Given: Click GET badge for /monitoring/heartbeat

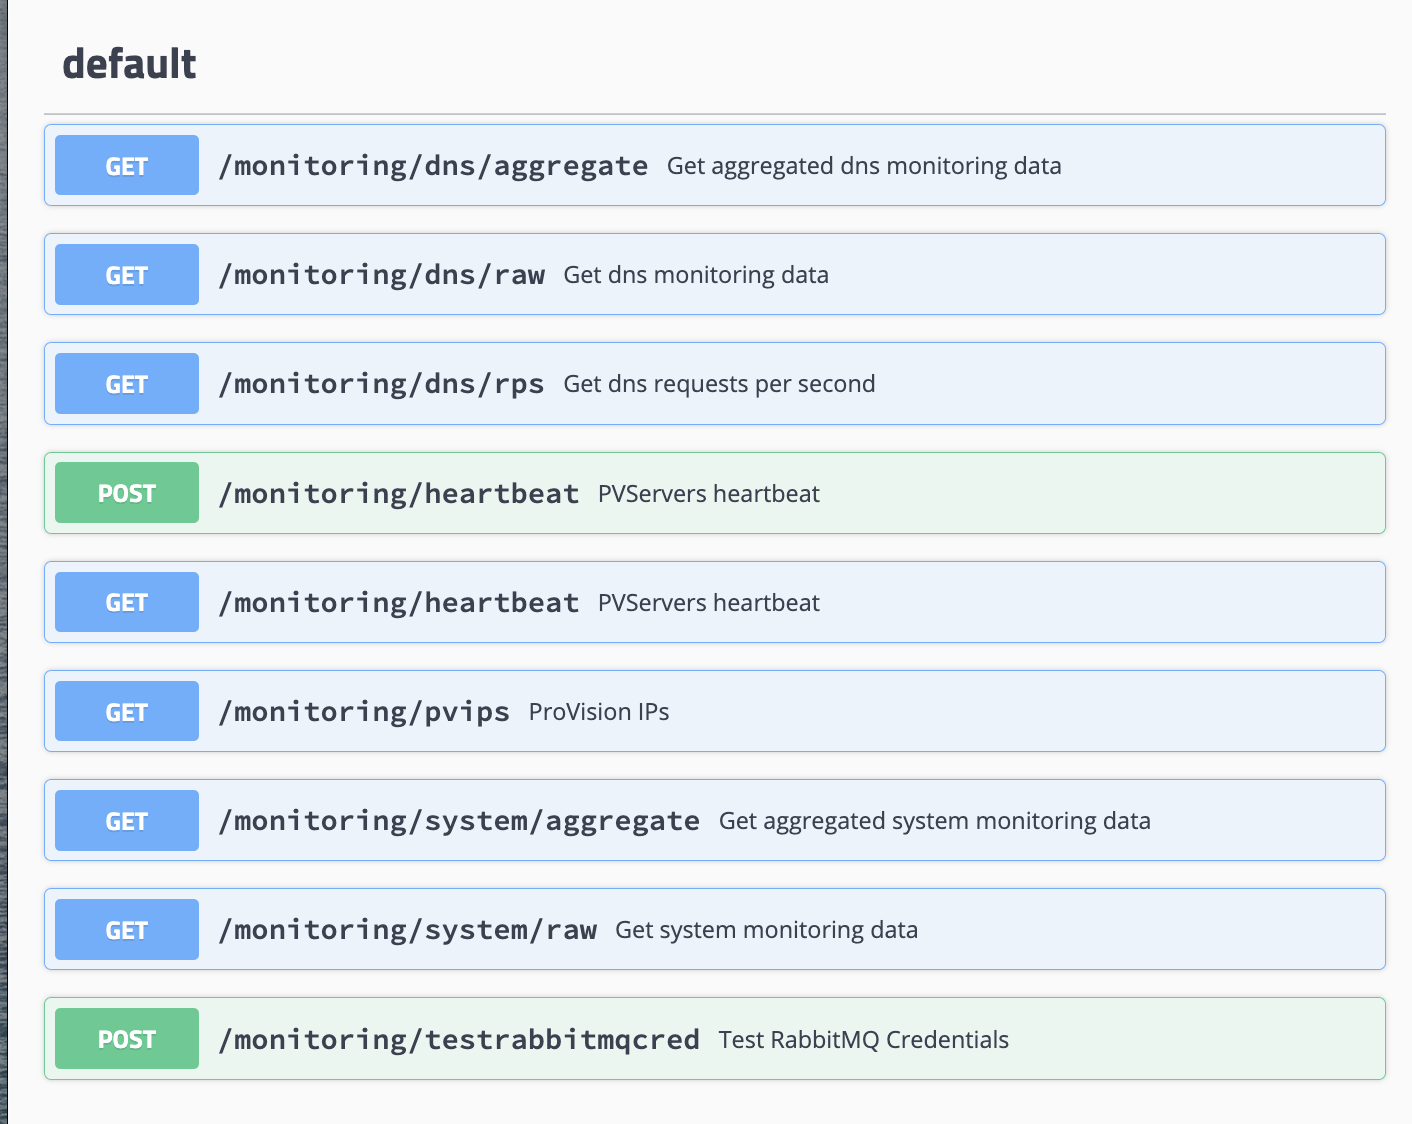Looking at the screenshot, I should click(127, 603).
